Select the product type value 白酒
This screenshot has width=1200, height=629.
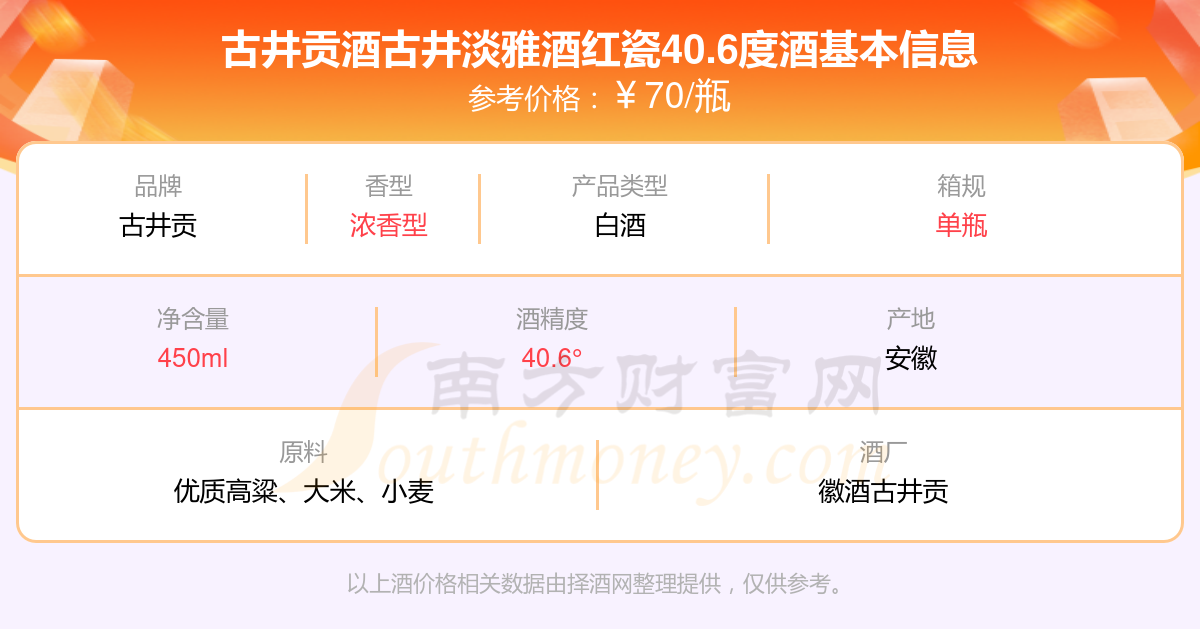point(620,225)
